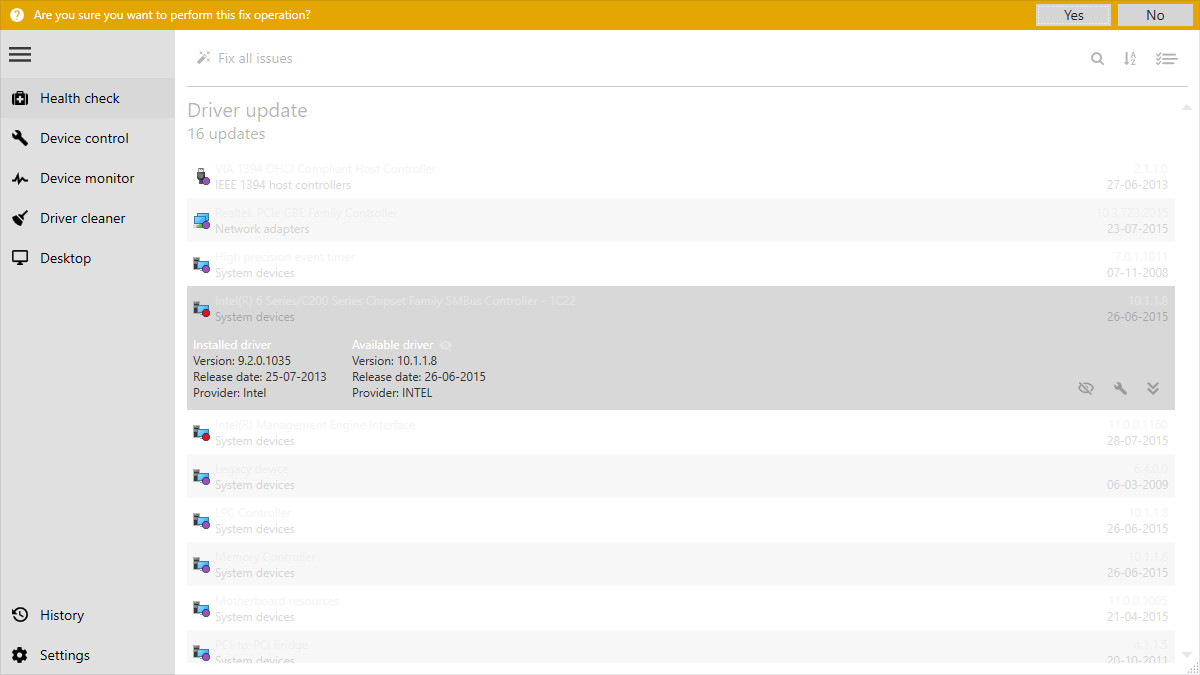Confirm the fix operation with Yes

click(x=1073, y=15)
